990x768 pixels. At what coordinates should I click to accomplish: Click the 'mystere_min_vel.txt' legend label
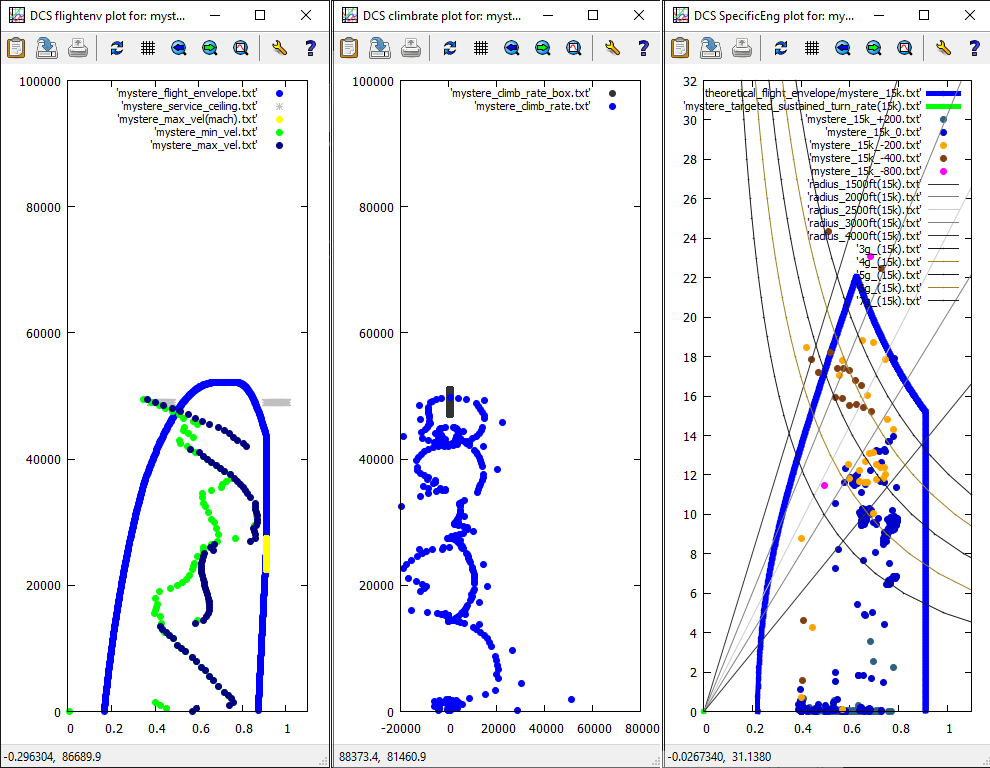(205, 132)
